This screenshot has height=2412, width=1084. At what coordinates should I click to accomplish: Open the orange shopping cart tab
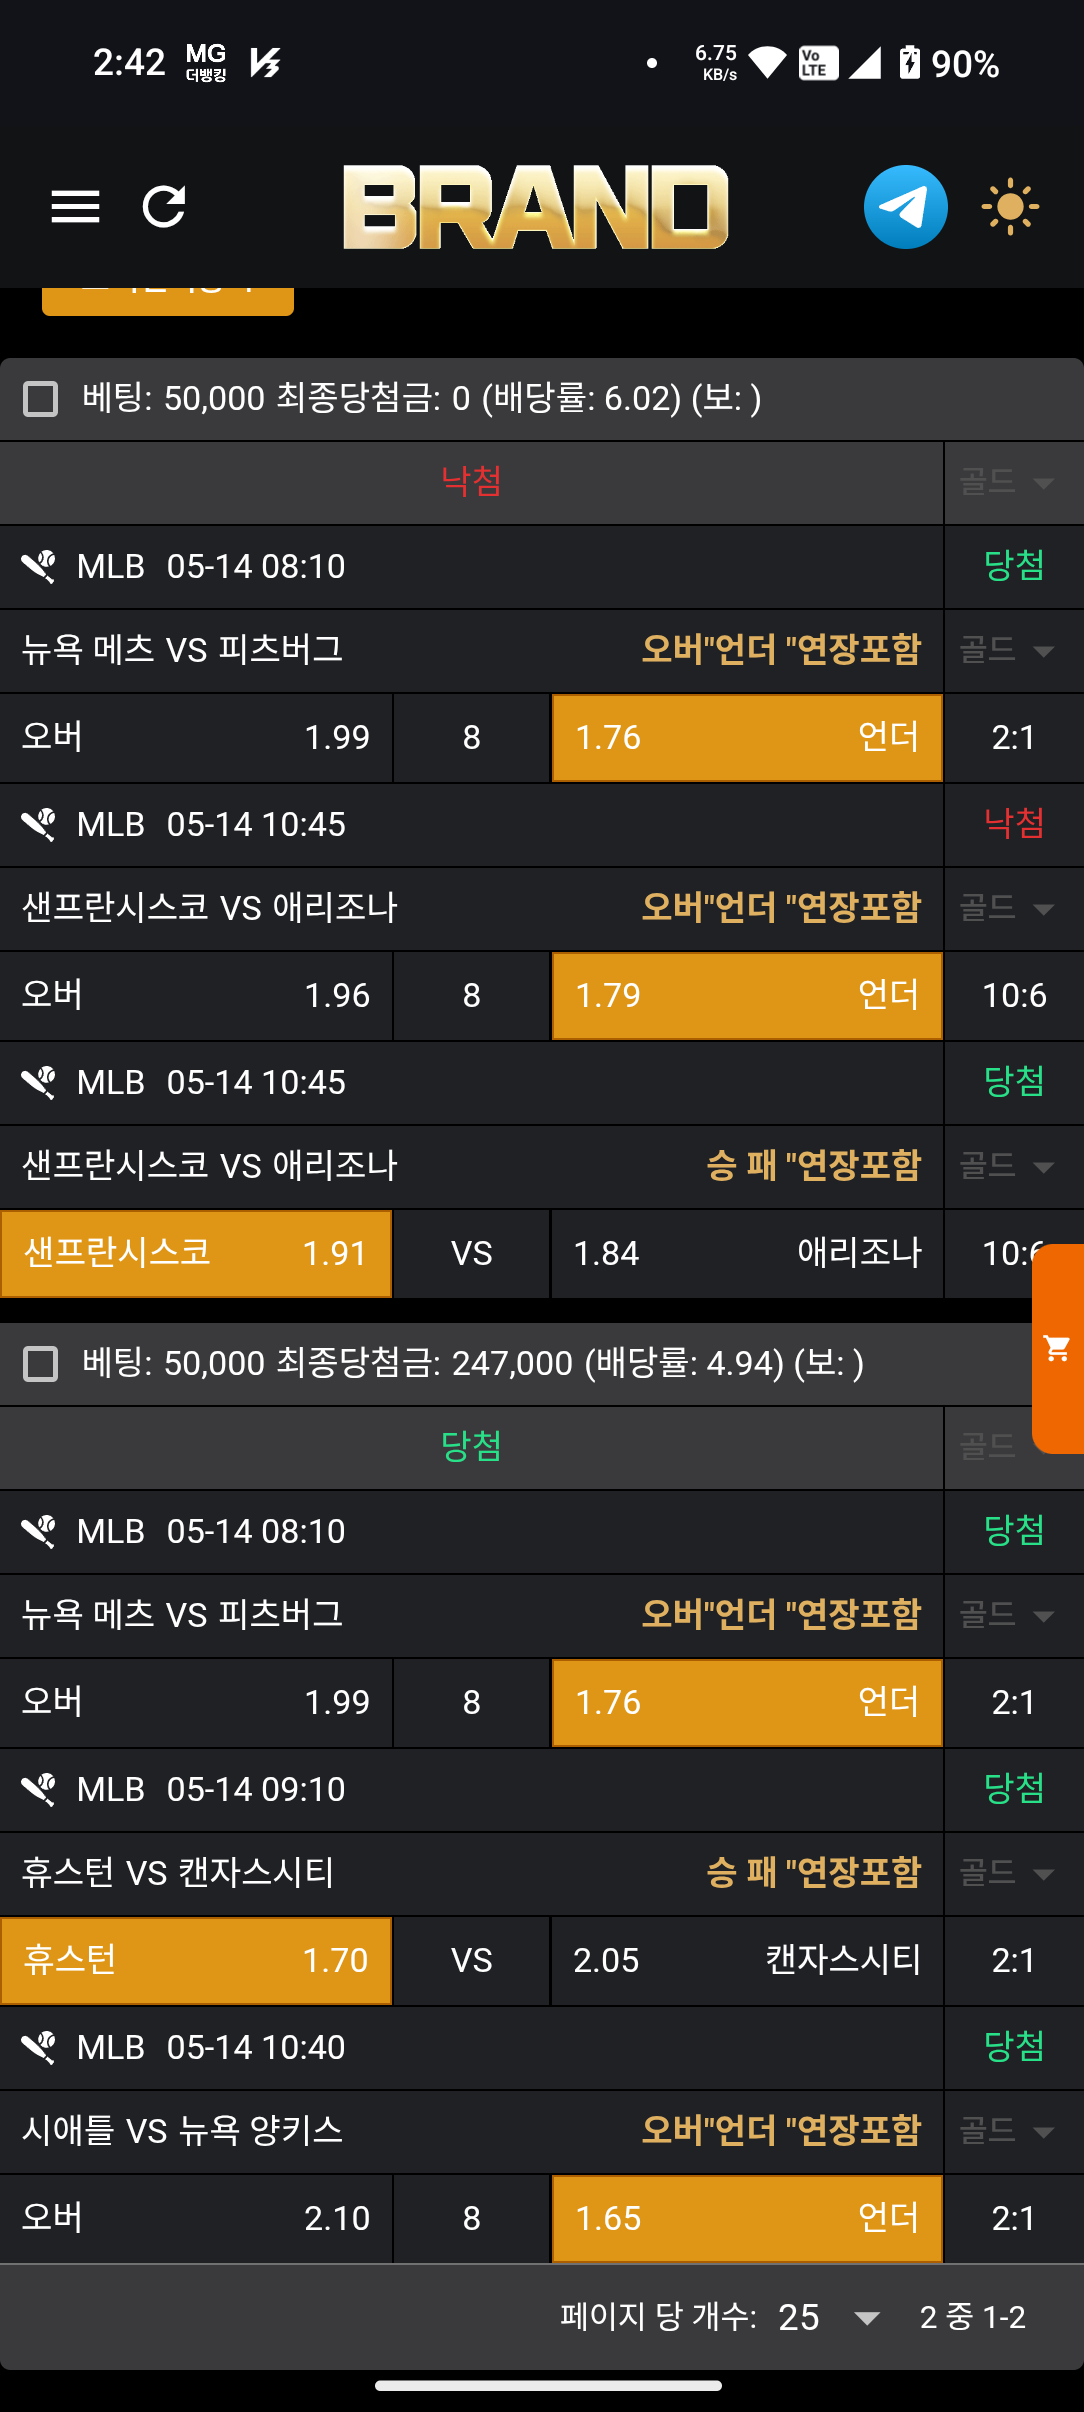coord(1058,1348)
